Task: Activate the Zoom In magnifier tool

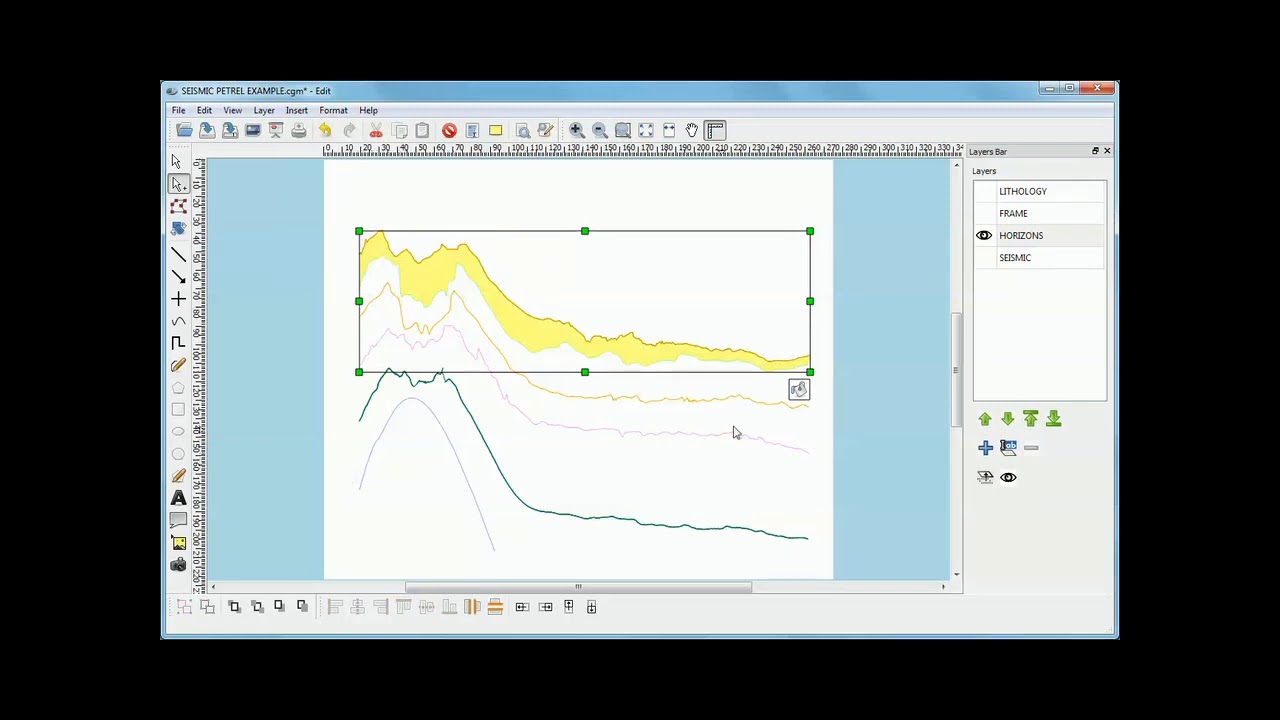Action: pos(576,130)
